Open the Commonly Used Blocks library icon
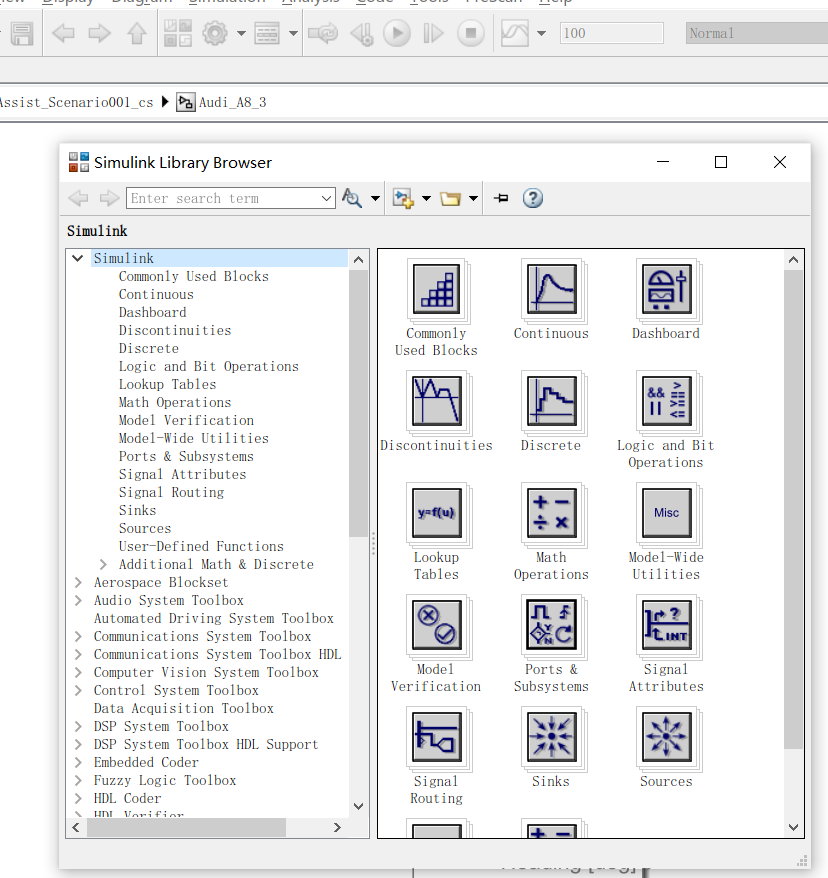The image size is (828, 878). coord(437,290)
